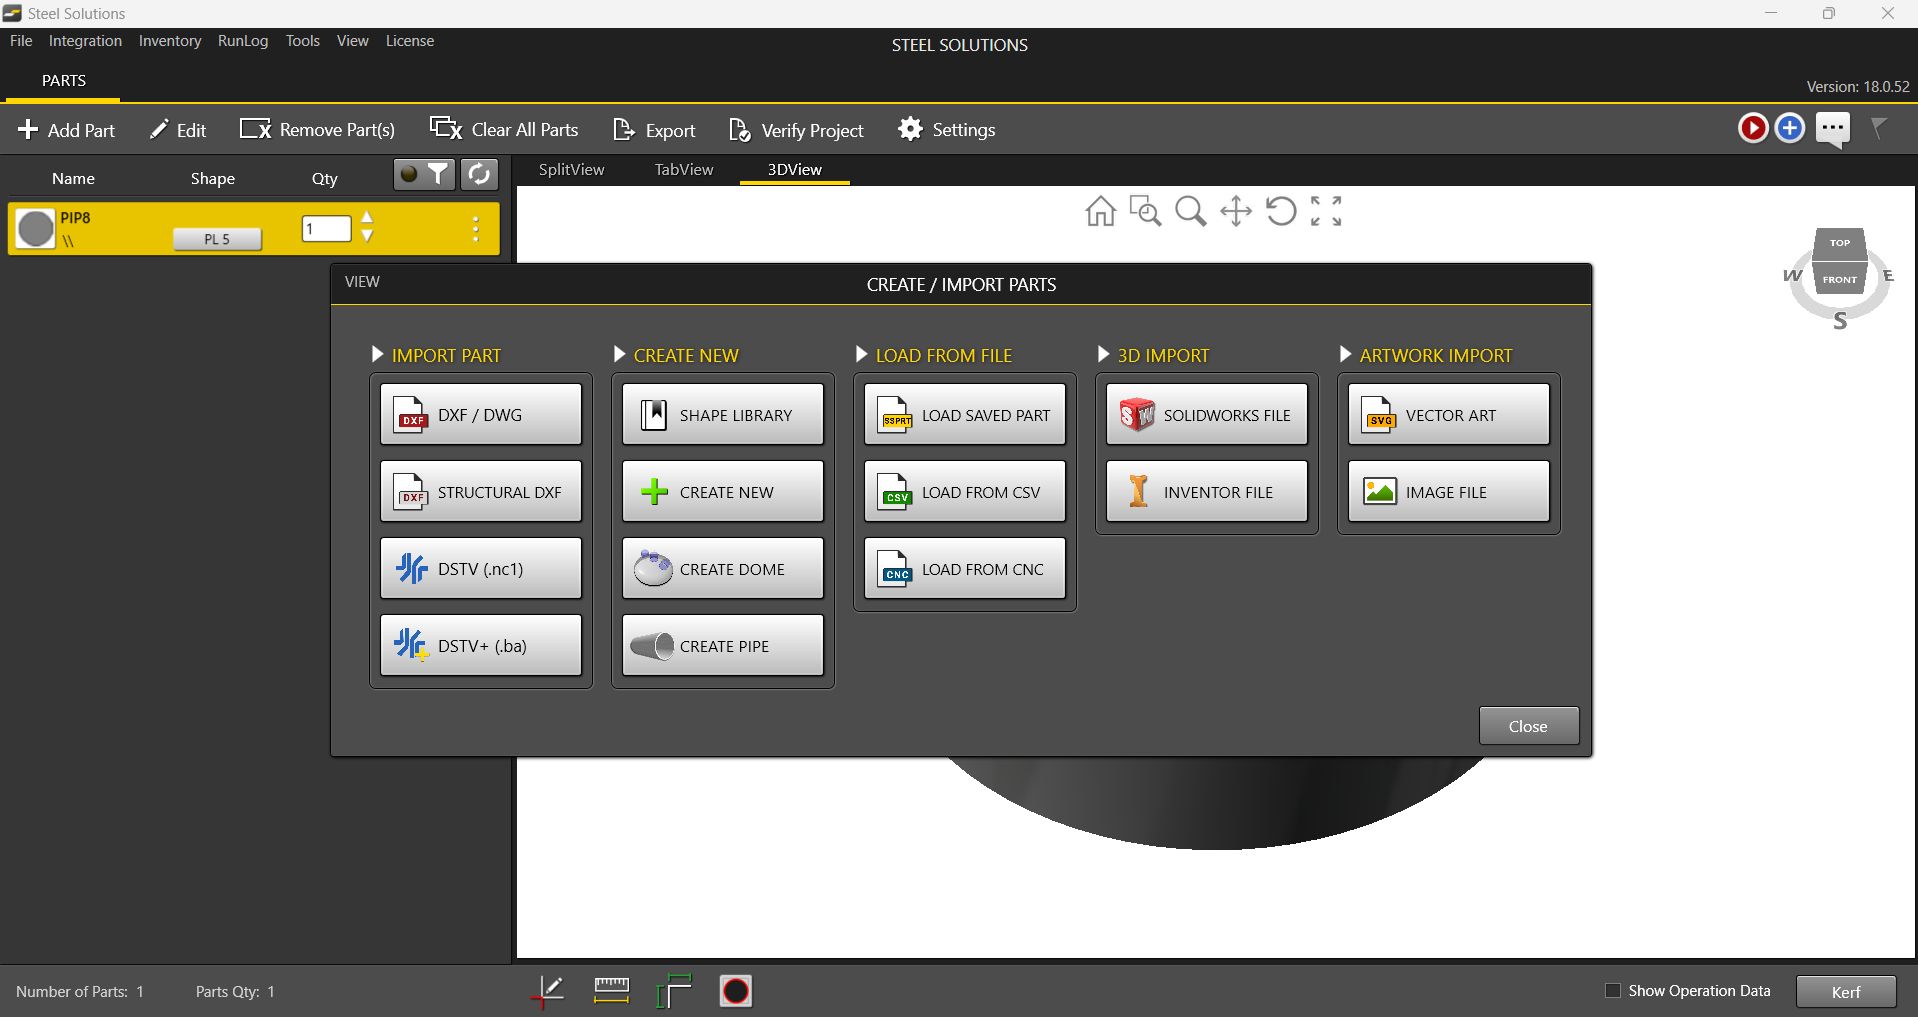
Task: Reset the 3D view with the home icon
Action: tap(1101, 211)
